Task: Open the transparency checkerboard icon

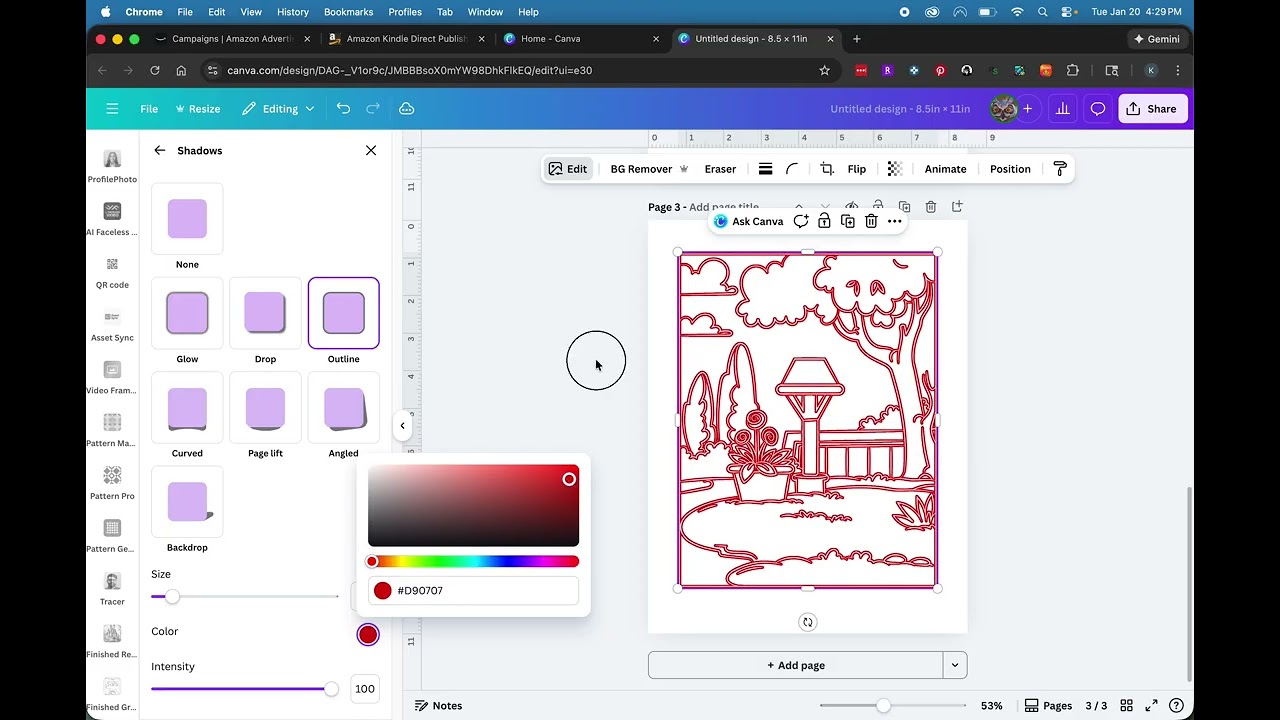Action: click(895, 169)
